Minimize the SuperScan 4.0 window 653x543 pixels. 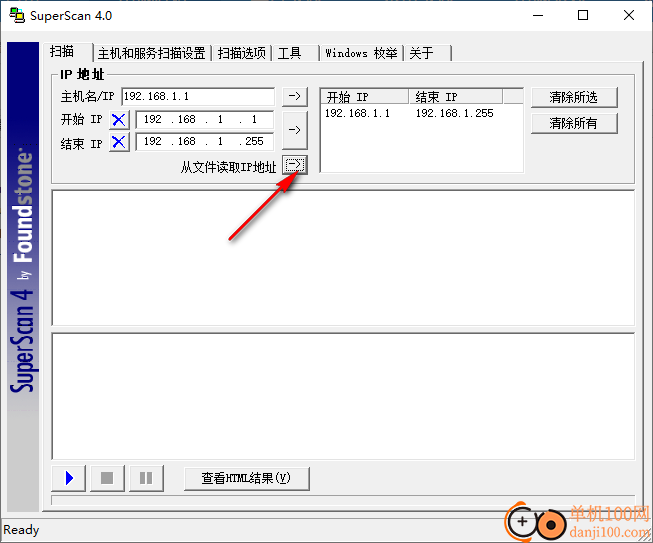click(538, 15)
